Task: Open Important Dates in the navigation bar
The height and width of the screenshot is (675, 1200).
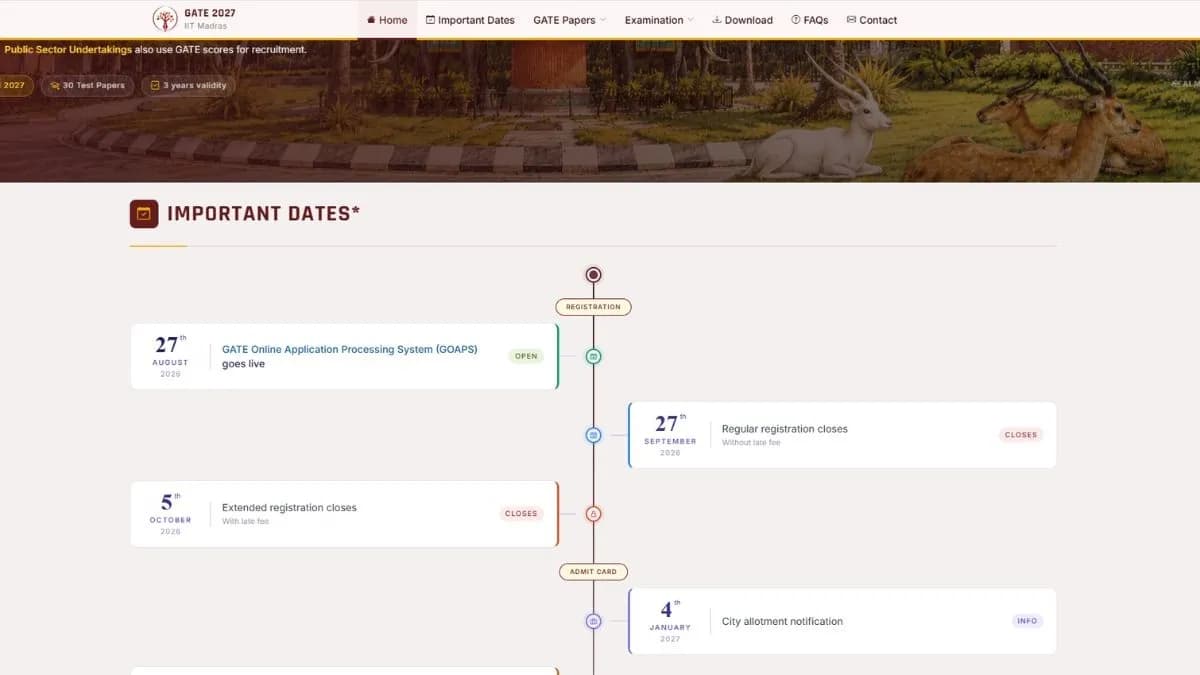Action: coord(470,20)
